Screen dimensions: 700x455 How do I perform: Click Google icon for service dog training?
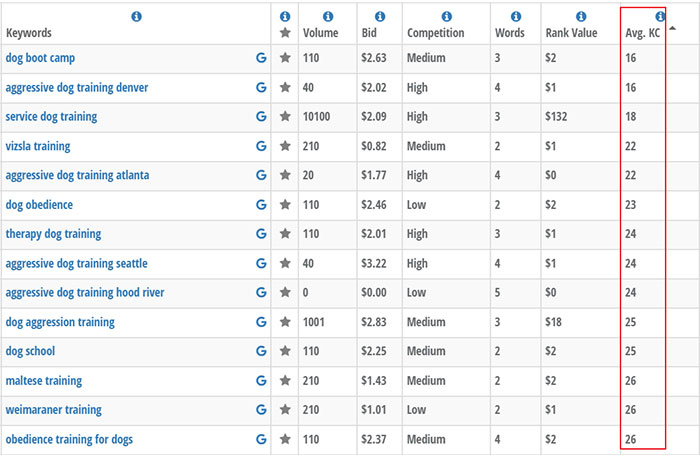pyautogui.click(x=261, y=117)
